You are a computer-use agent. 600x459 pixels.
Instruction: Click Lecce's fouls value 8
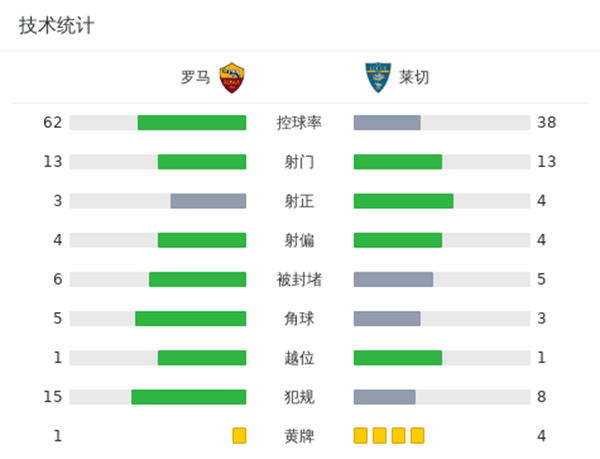coord(541,397)
